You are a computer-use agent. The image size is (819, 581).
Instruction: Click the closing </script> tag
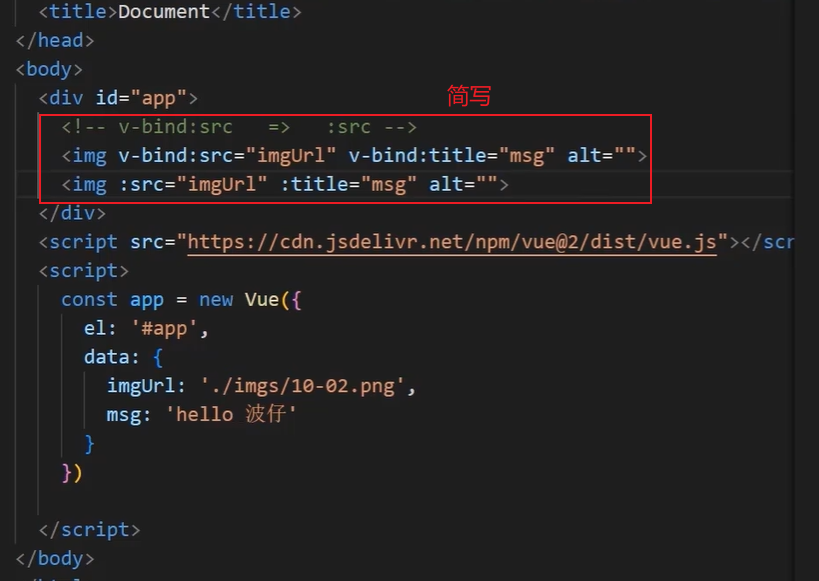click(x=89, y=530)
